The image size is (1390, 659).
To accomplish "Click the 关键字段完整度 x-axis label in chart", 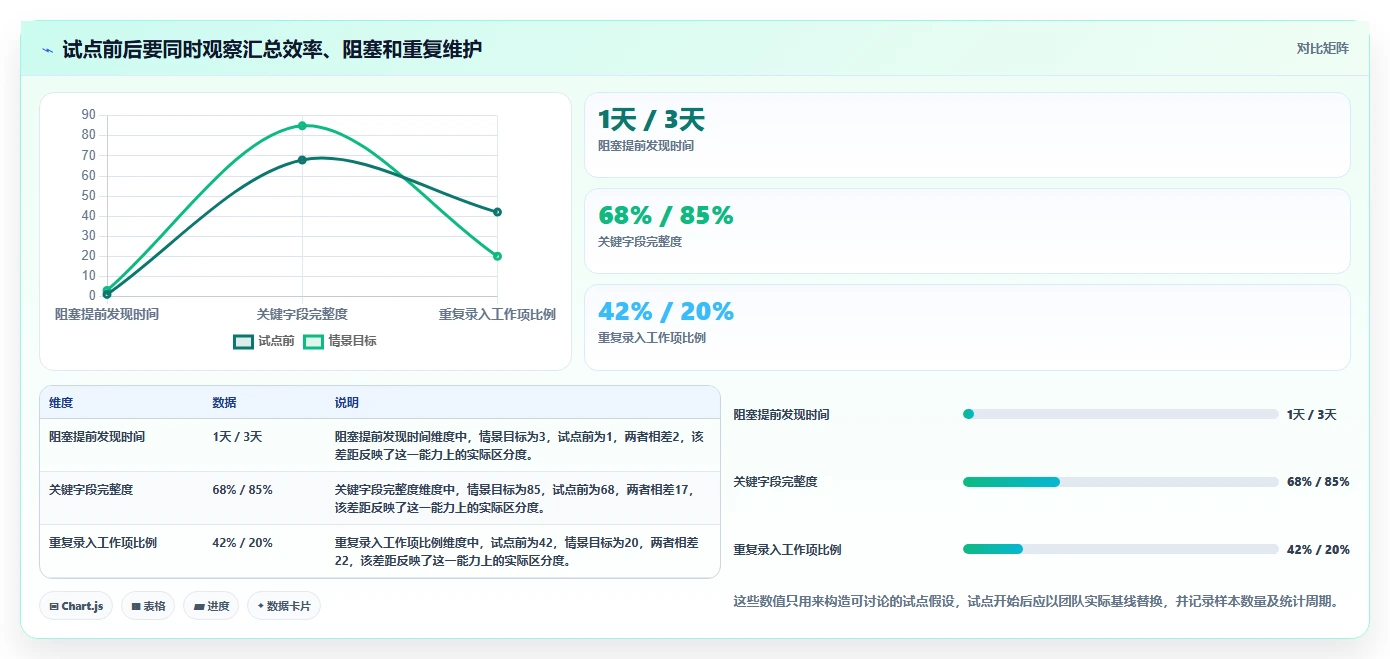I will [x=302, y=314].
